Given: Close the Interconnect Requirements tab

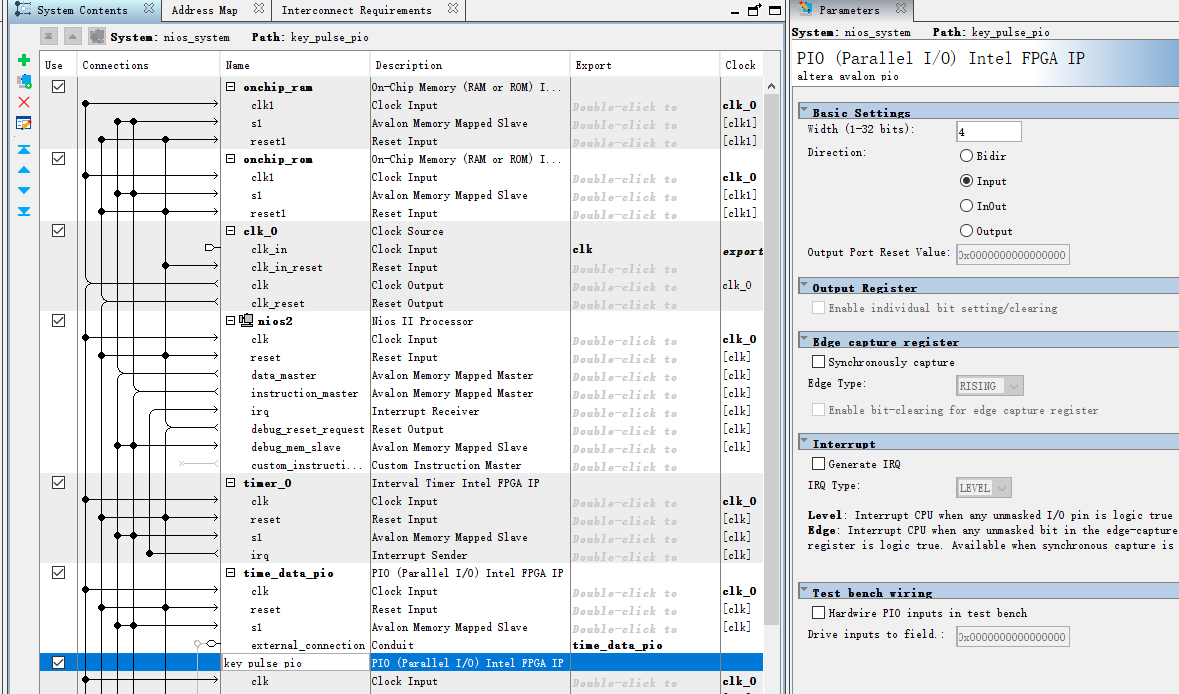Looking at the screenshot, I should (453, 9).
